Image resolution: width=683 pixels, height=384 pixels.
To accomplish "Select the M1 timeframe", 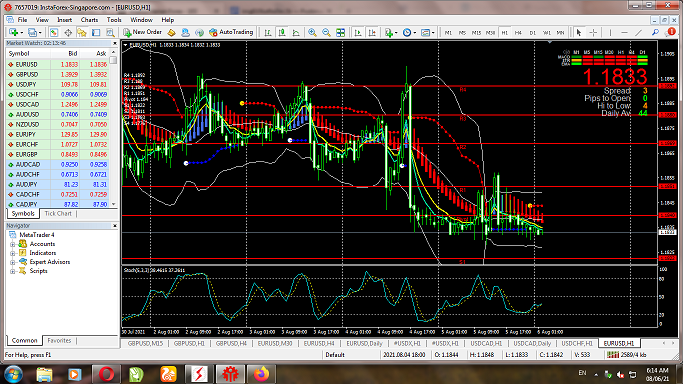I will point(448,33).
